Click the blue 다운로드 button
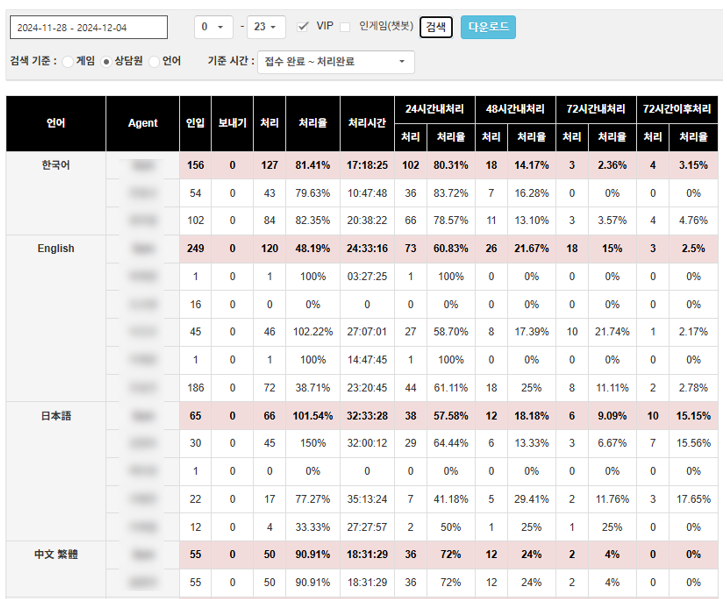727x599 pixels. [x=488, y=27]
